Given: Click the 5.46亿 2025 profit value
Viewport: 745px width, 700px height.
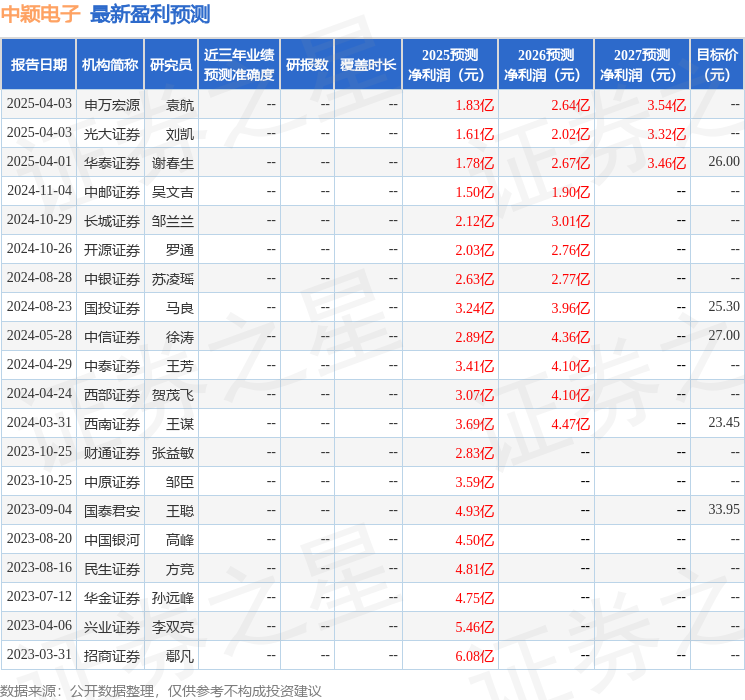Looking at the screenshot, I should coord(475,627).
